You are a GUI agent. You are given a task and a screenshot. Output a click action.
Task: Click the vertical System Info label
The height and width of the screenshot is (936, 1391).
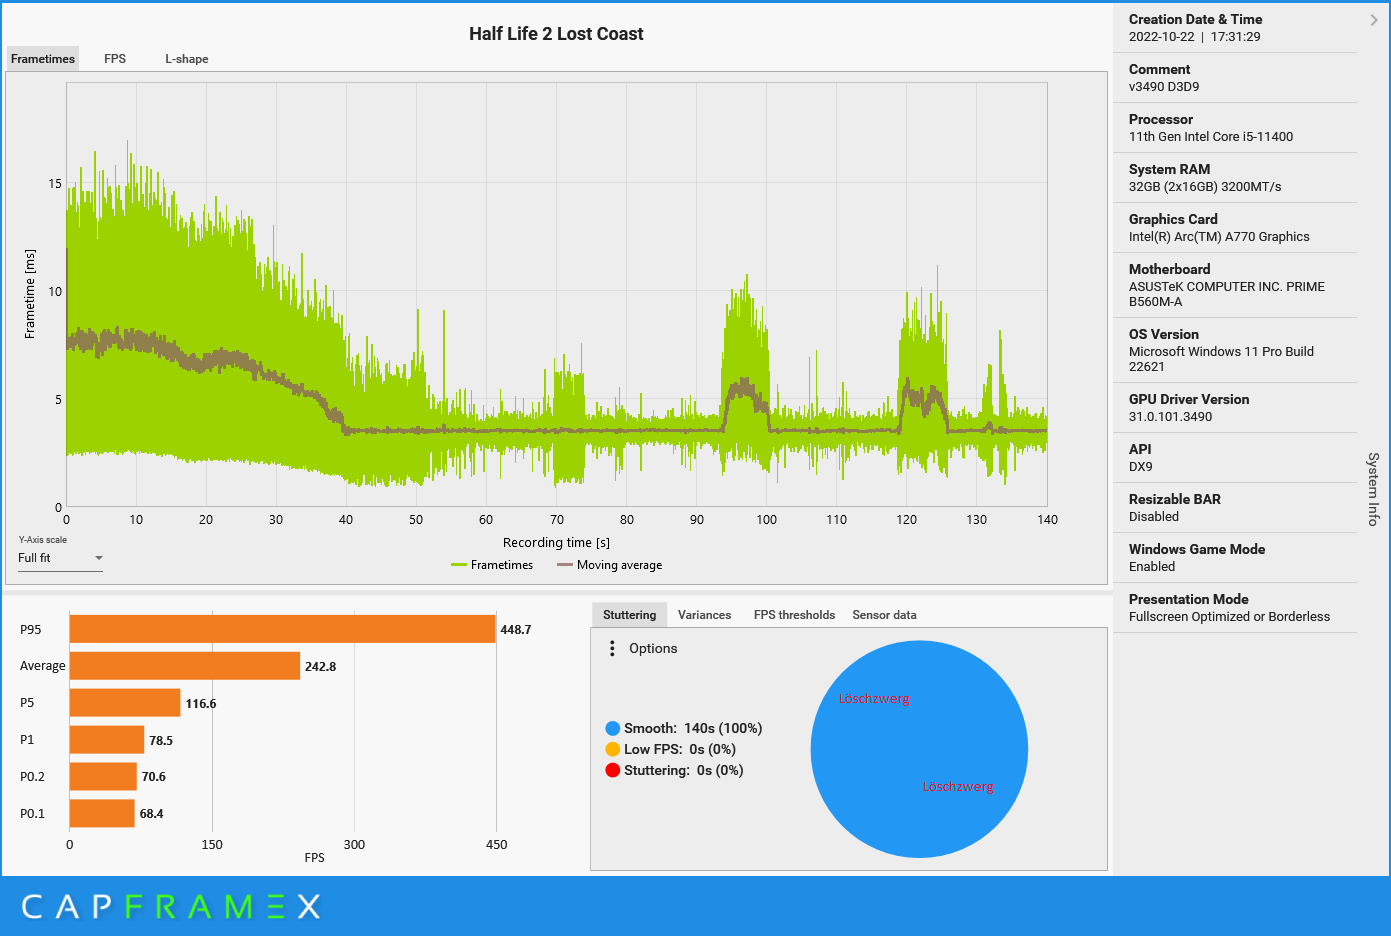pos(1373,489)
